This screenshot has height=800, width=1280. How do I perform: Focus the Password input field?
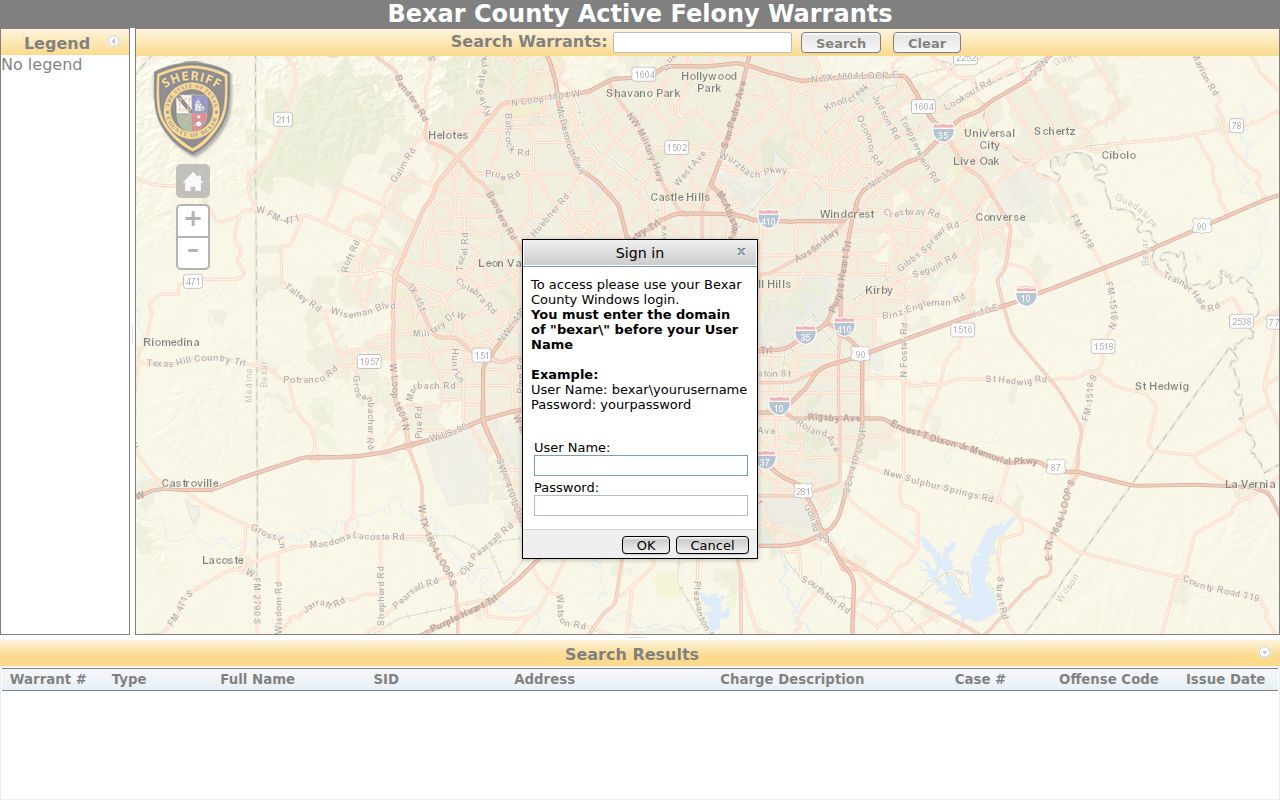click(641, 506)
